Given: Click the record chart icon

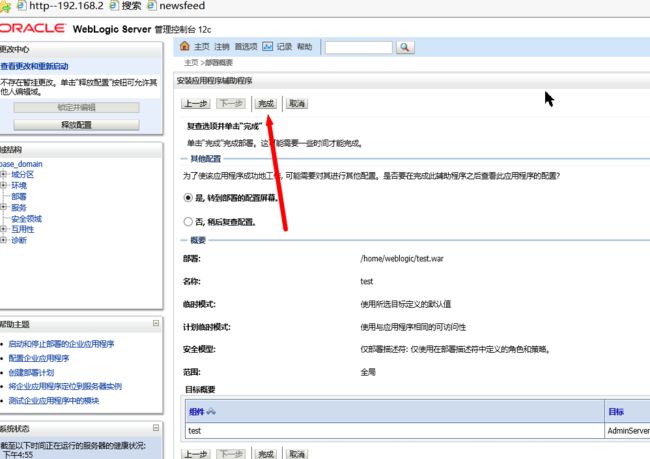Looking at the screenshot, I should 268,46.
